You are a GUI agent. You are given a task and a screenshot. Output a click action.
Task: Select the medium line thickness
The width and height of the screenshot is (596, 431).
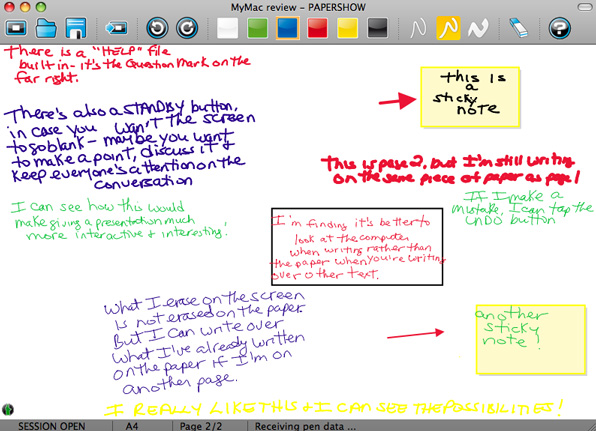click(x=448, y=28)
